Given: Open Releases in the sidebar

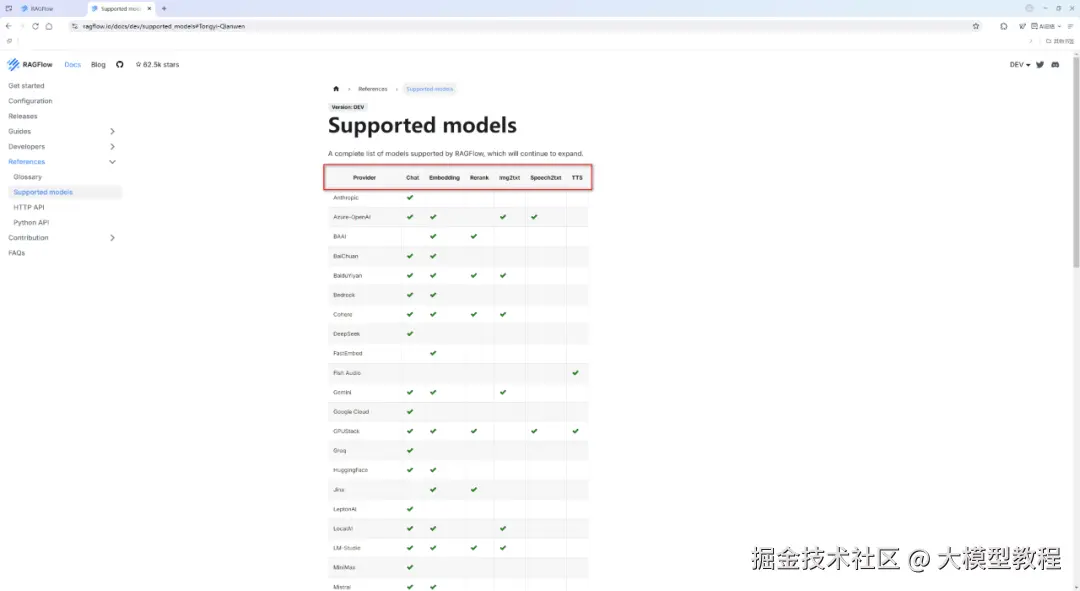Looking at the screenshot, I should 23,116.
